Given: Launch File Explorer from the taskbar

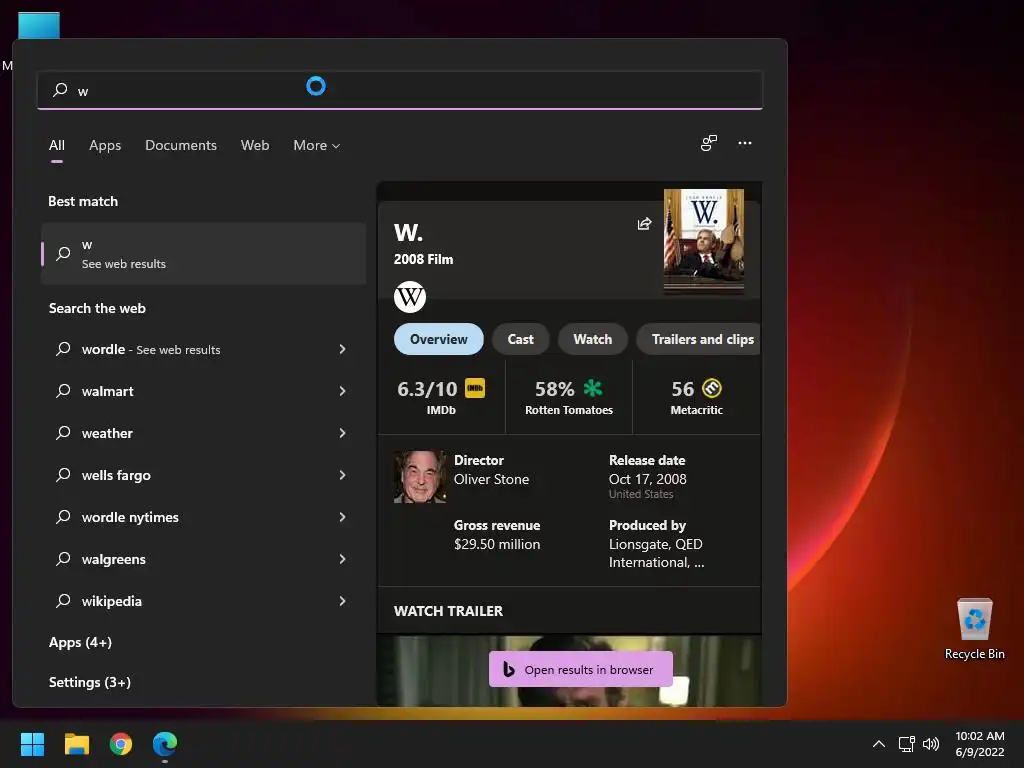Looking at the screenshot, I should [x=77, y=744].
